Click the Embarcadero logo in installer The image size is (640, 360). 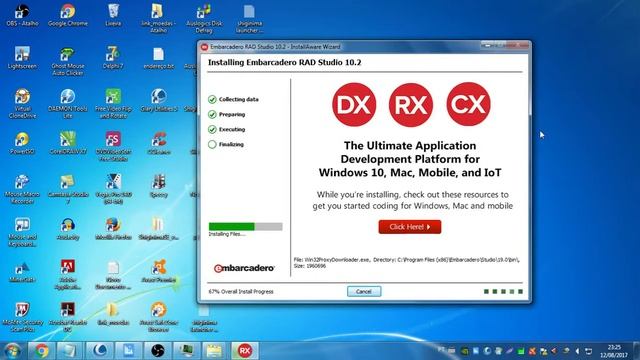pyautogui.click(x=244, y=268)
